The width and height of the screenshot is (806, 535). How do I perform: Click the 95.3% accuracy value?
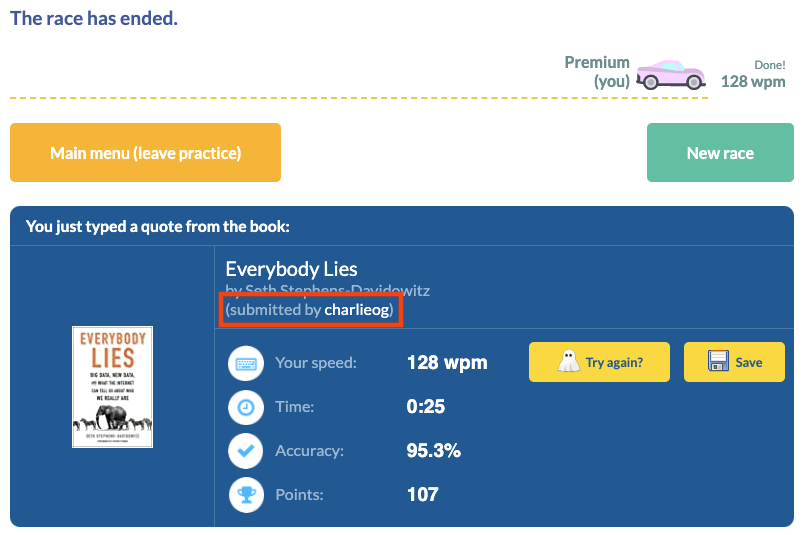click(434, 451)
